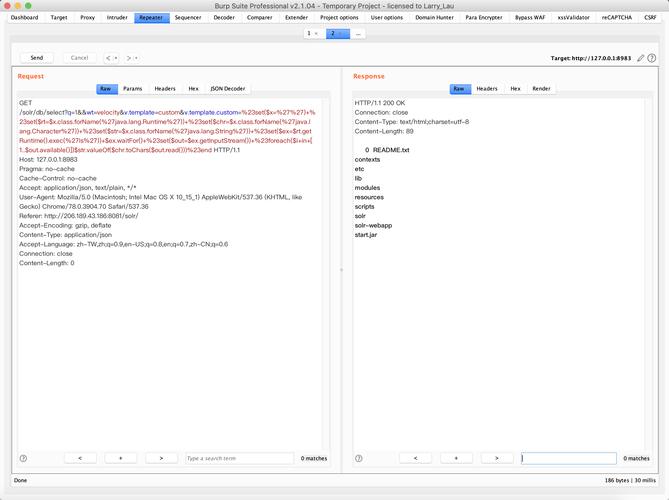669x500 pixels.
Task: Open Repeater help question mark icon
Action: click(653, 58)
